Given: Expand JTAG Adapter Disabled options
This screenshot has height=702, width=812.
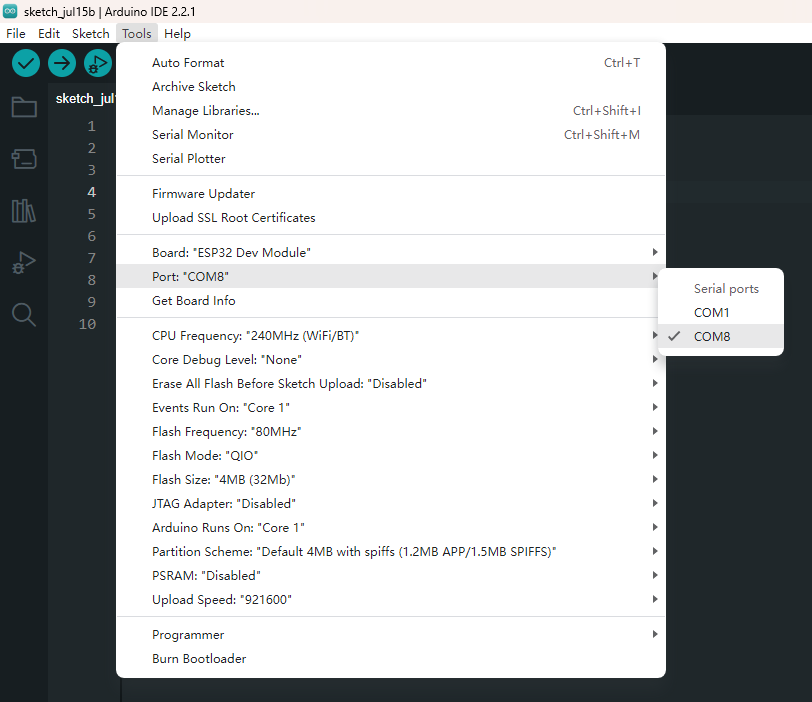Looking at the screenshot, I should 391,504.
